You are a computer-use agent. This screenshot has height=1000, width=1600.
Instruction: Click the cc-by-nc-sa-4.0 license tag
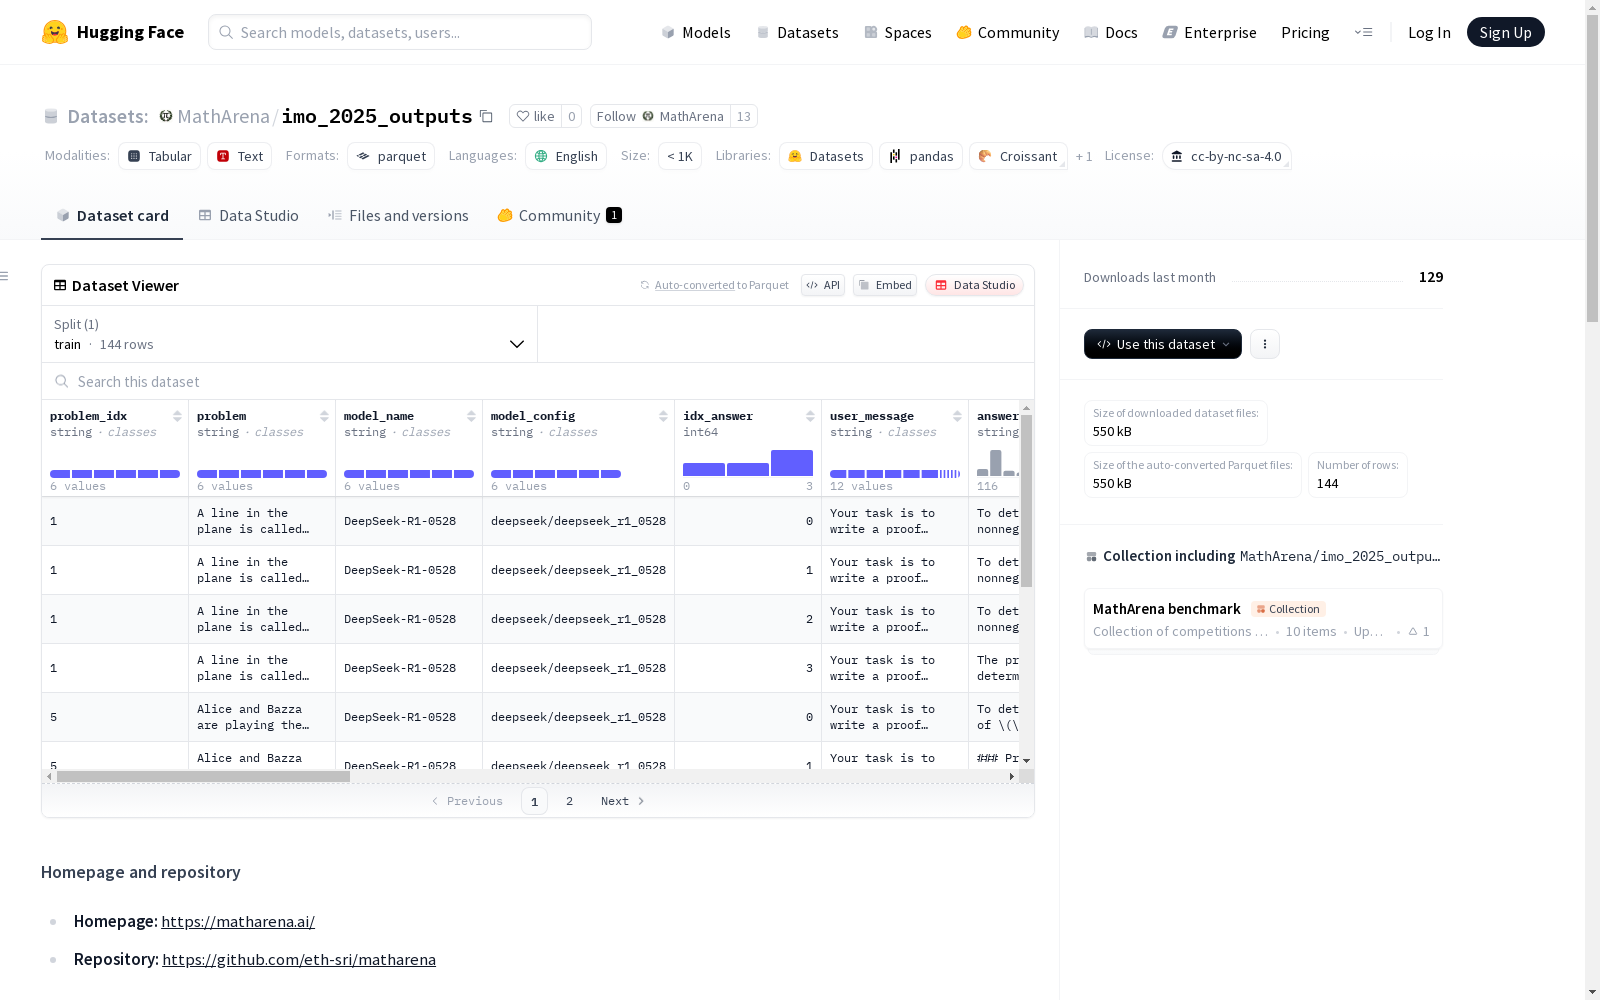(1227, 156)
